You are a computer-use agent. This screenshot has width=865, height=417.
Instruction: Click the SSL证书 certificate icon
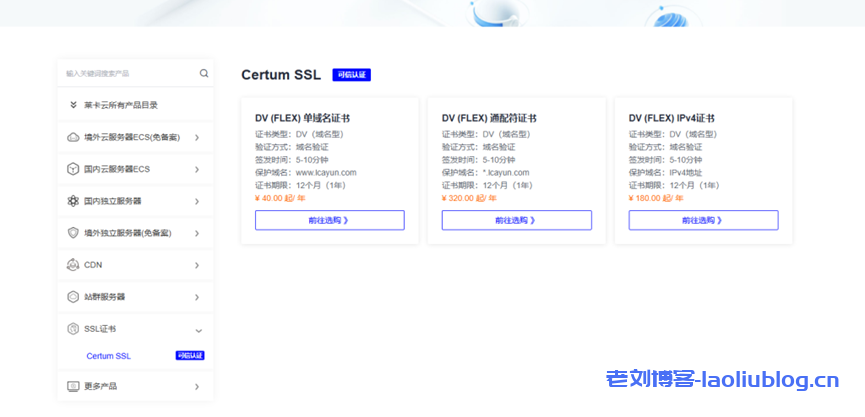(x=73, y=329)
